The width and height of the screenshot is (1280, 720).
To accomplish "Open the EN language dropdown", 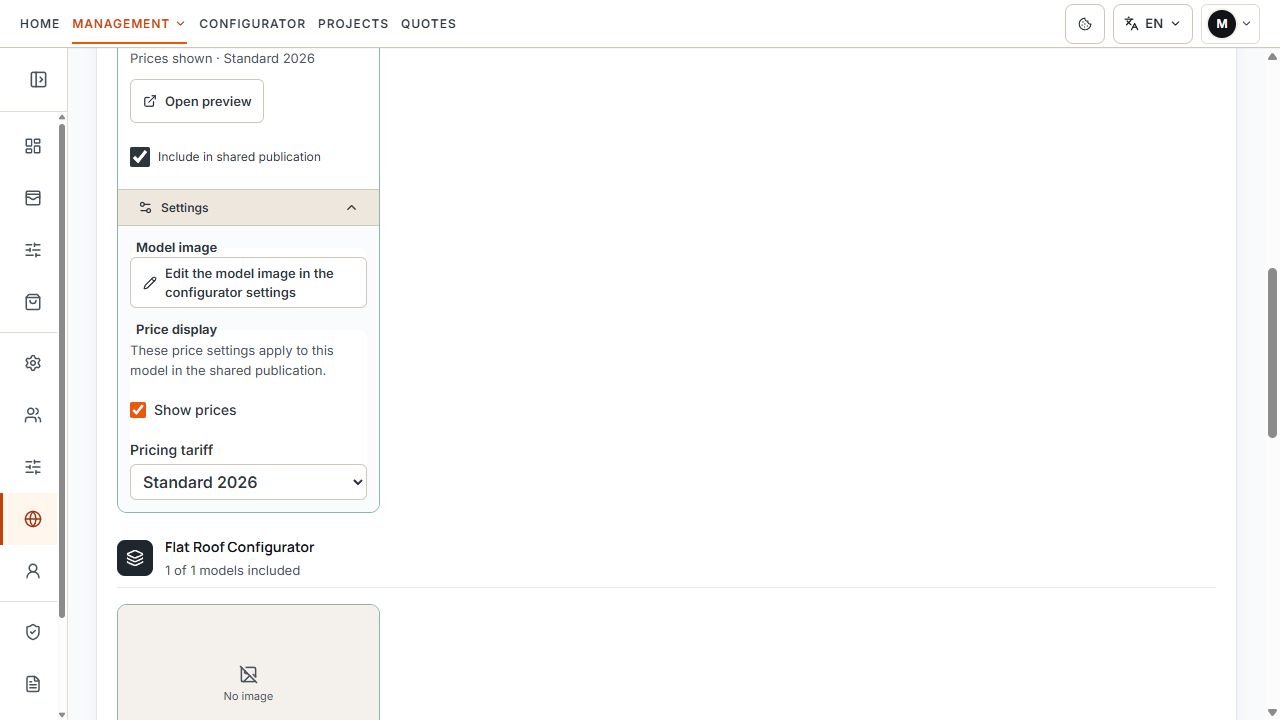I will [x=1152, y=24].
